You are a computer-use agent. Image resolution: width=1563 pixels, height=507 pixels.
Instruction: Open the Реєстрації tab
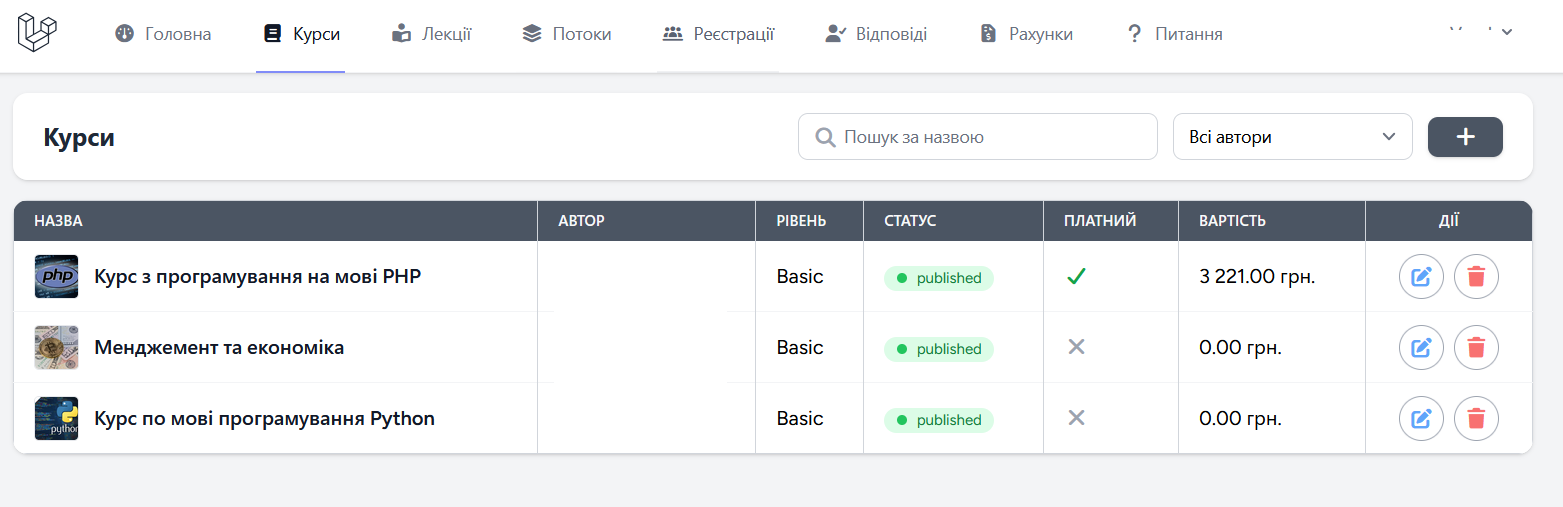click(x=718, y=34)
